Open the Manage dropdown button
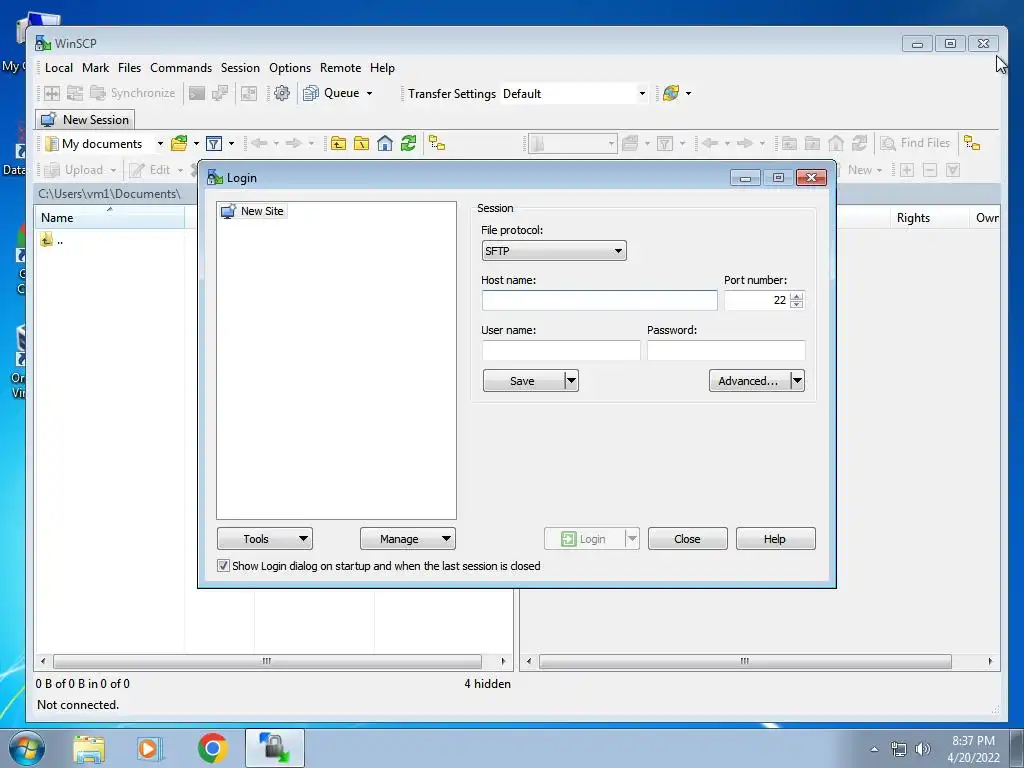Image resolution: width=1024 pixels, height=768 pixels. 408,539
